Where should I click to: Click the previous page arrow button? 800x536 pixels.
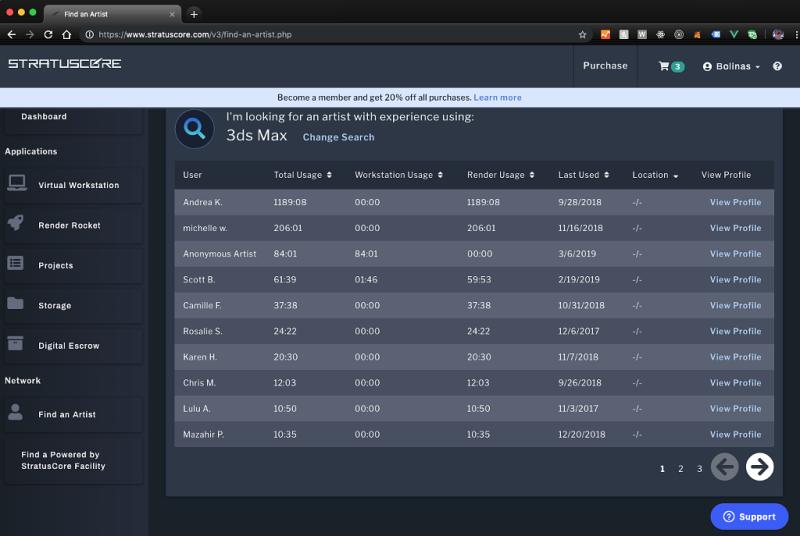tap(725, 466)
